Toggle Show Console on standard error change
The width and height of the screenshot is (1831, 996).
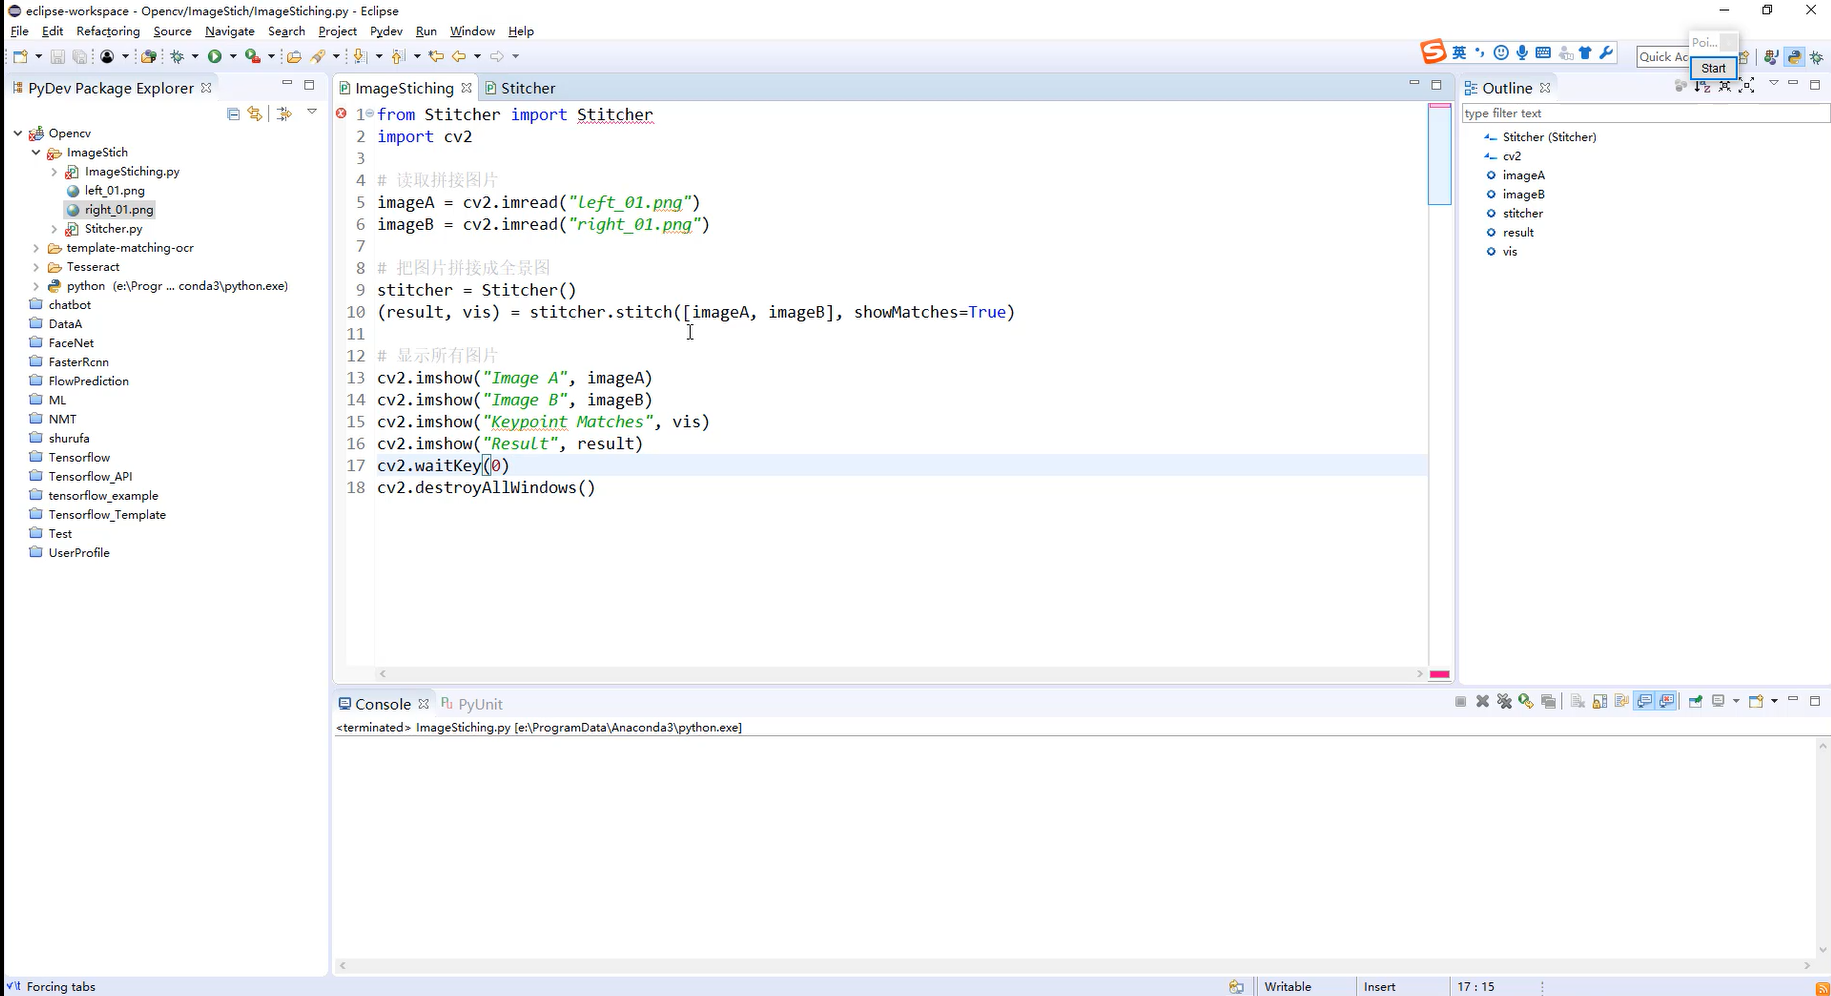coord(1666,701)
